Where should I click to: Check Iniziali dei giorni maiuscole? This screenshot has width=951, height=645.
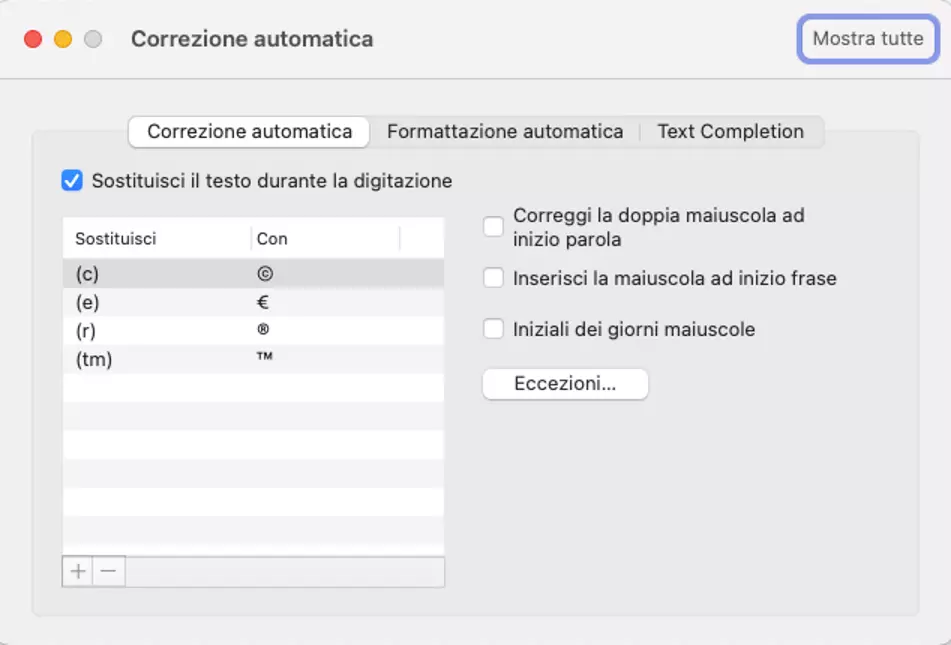pos(493,329)
